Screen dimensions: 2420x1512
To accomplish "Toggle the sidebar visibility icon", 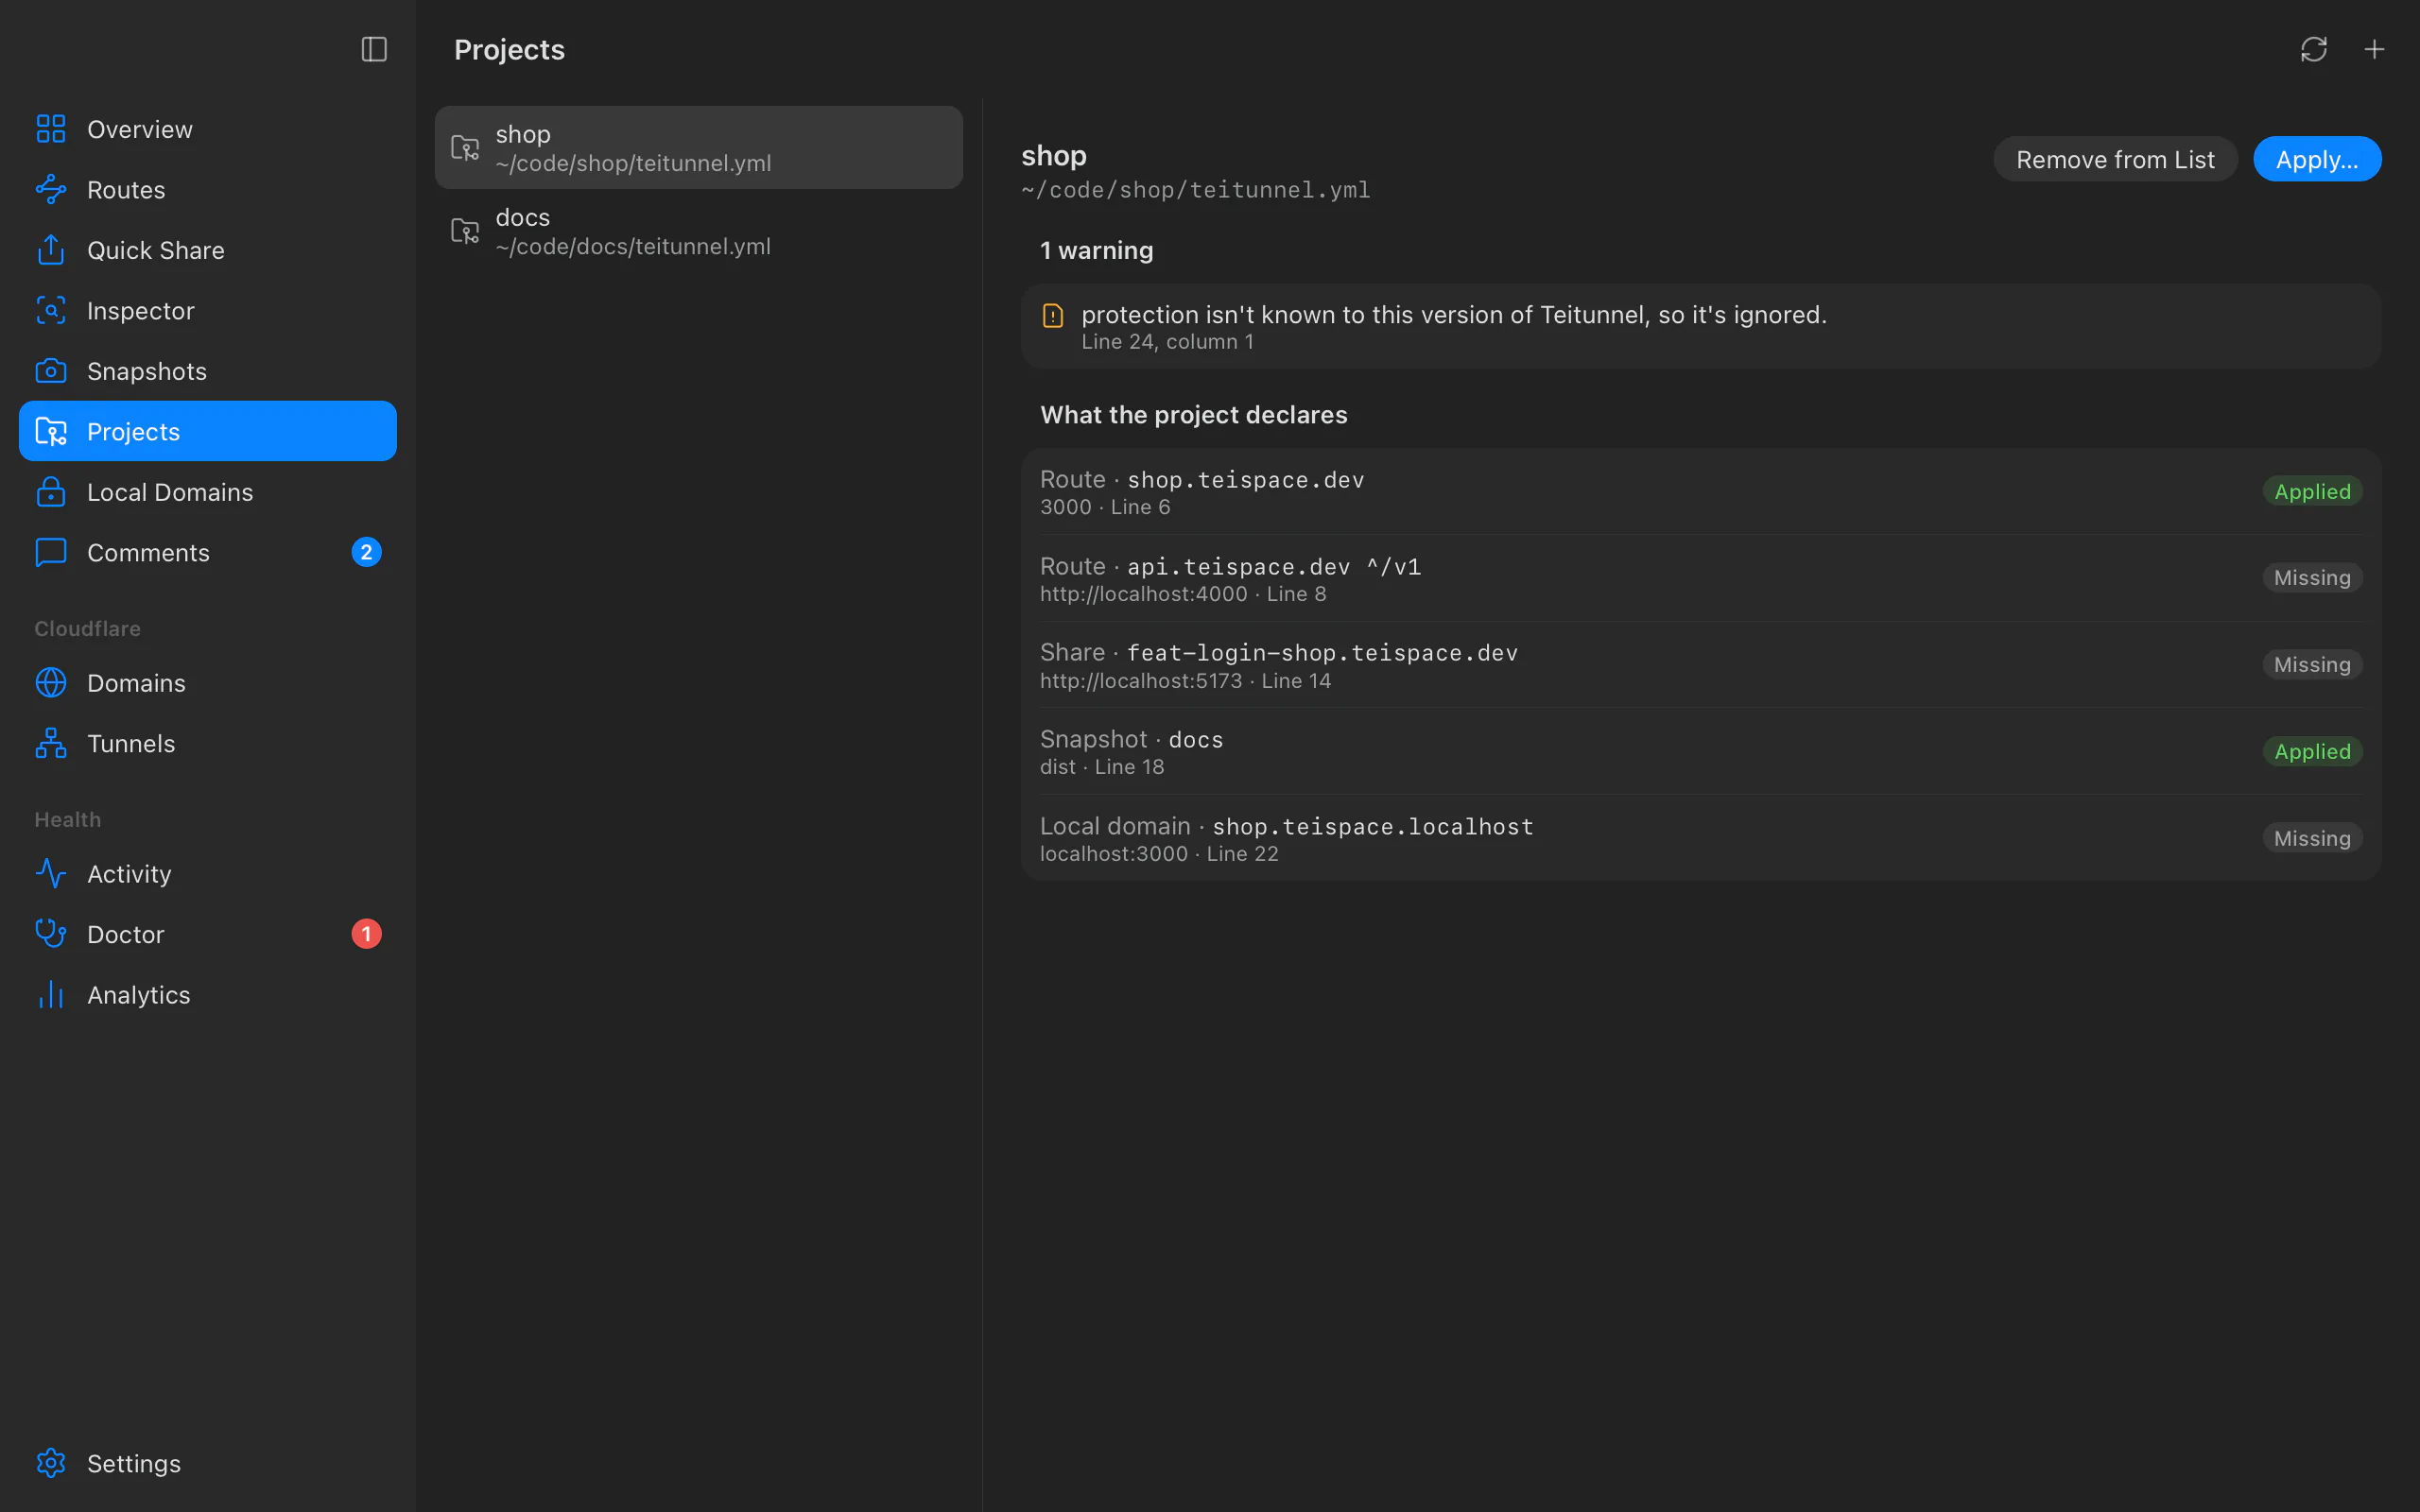I will coord(374,49).
